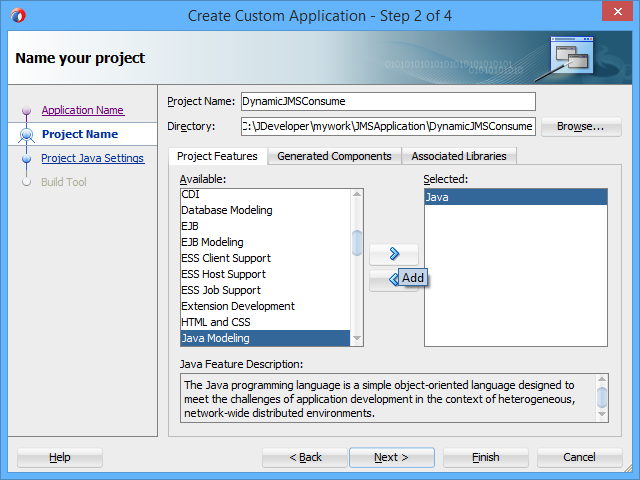The height and width of the screenshot is (480, 640).
Task: Select EJB Modeling in Available list
Action: pos(265,242)
